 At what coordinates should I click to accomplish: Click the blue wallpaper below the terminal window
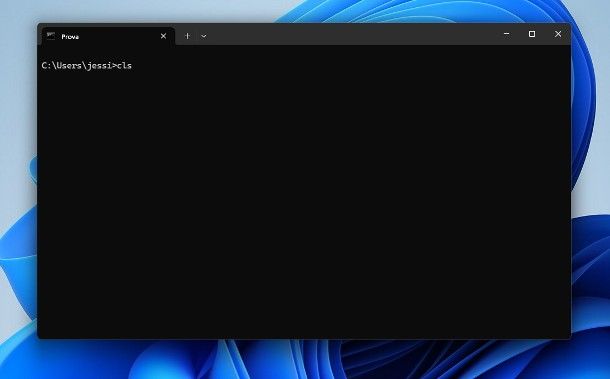303,359
